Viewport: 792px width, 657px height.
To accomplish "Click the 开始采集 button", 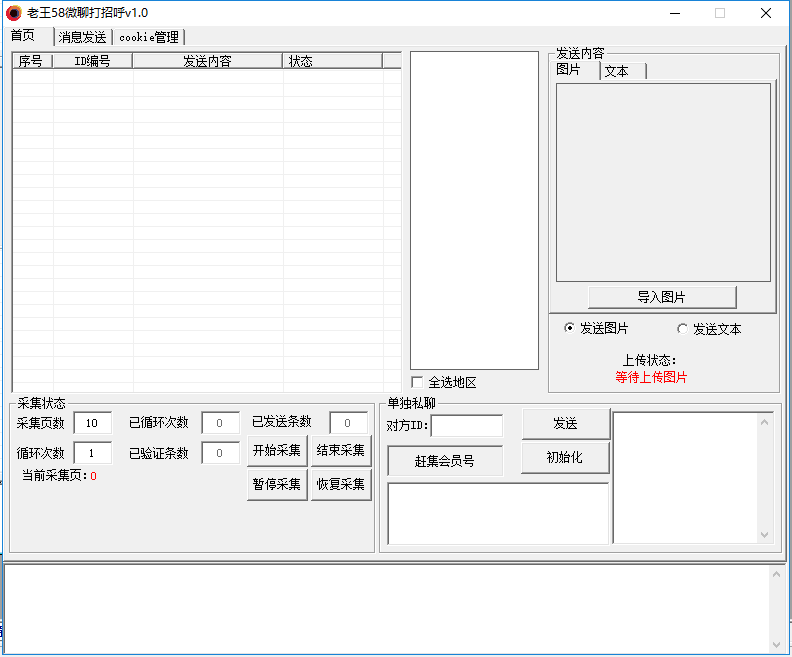I will tap(277, 450).
